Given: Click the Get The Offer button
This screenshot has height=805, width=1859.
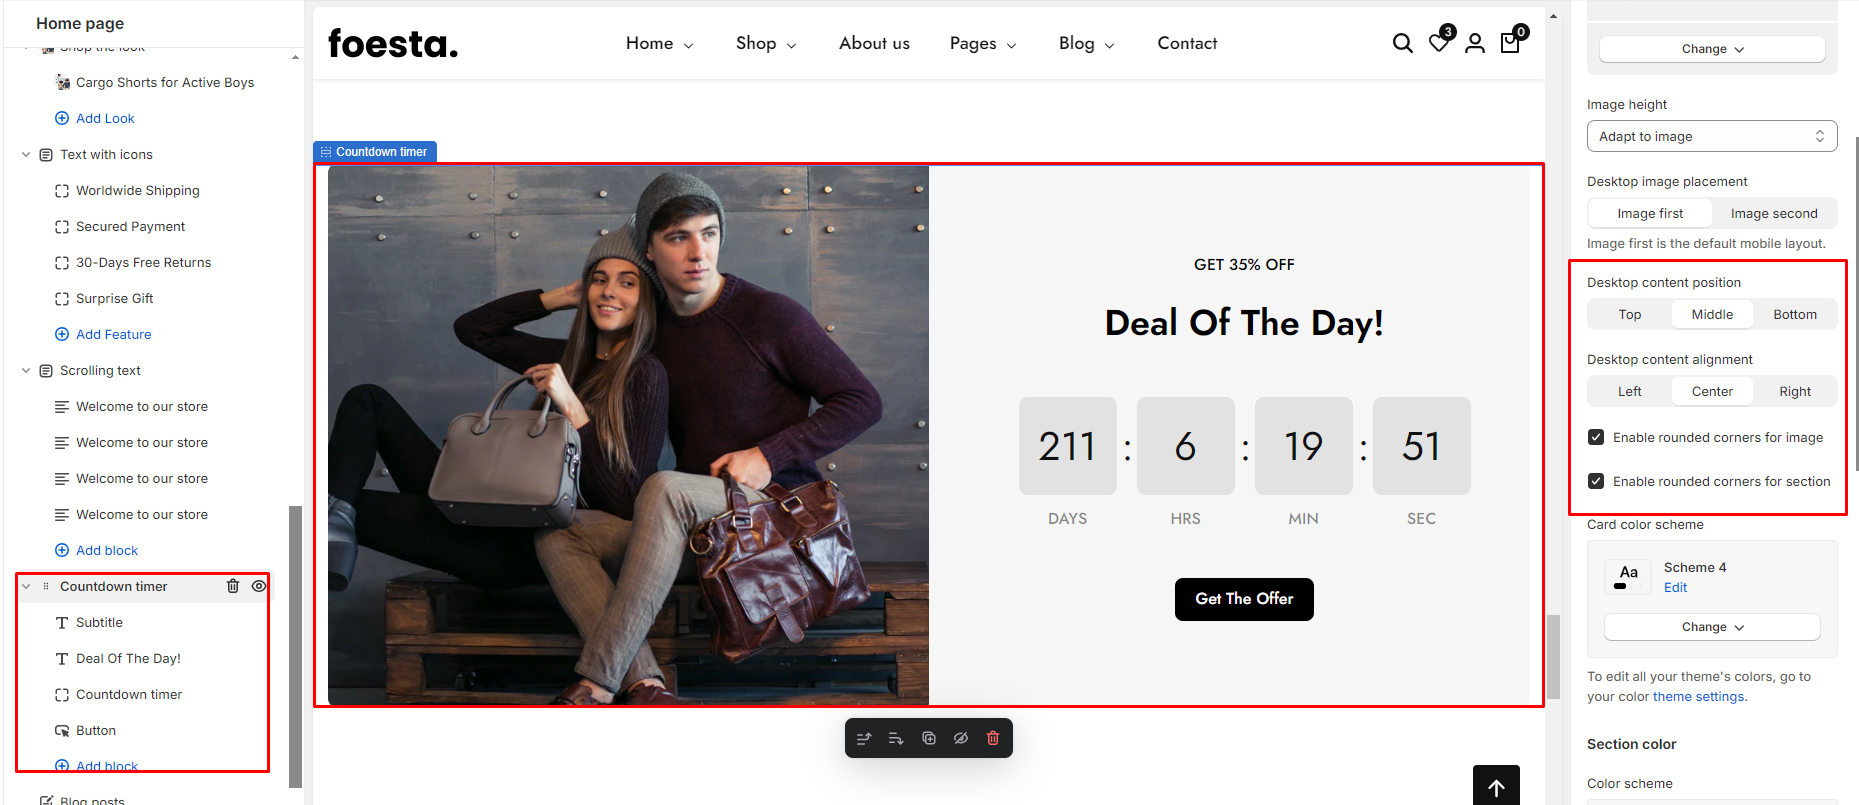Looking at the screenshot, I should (x=1244, y=599).
